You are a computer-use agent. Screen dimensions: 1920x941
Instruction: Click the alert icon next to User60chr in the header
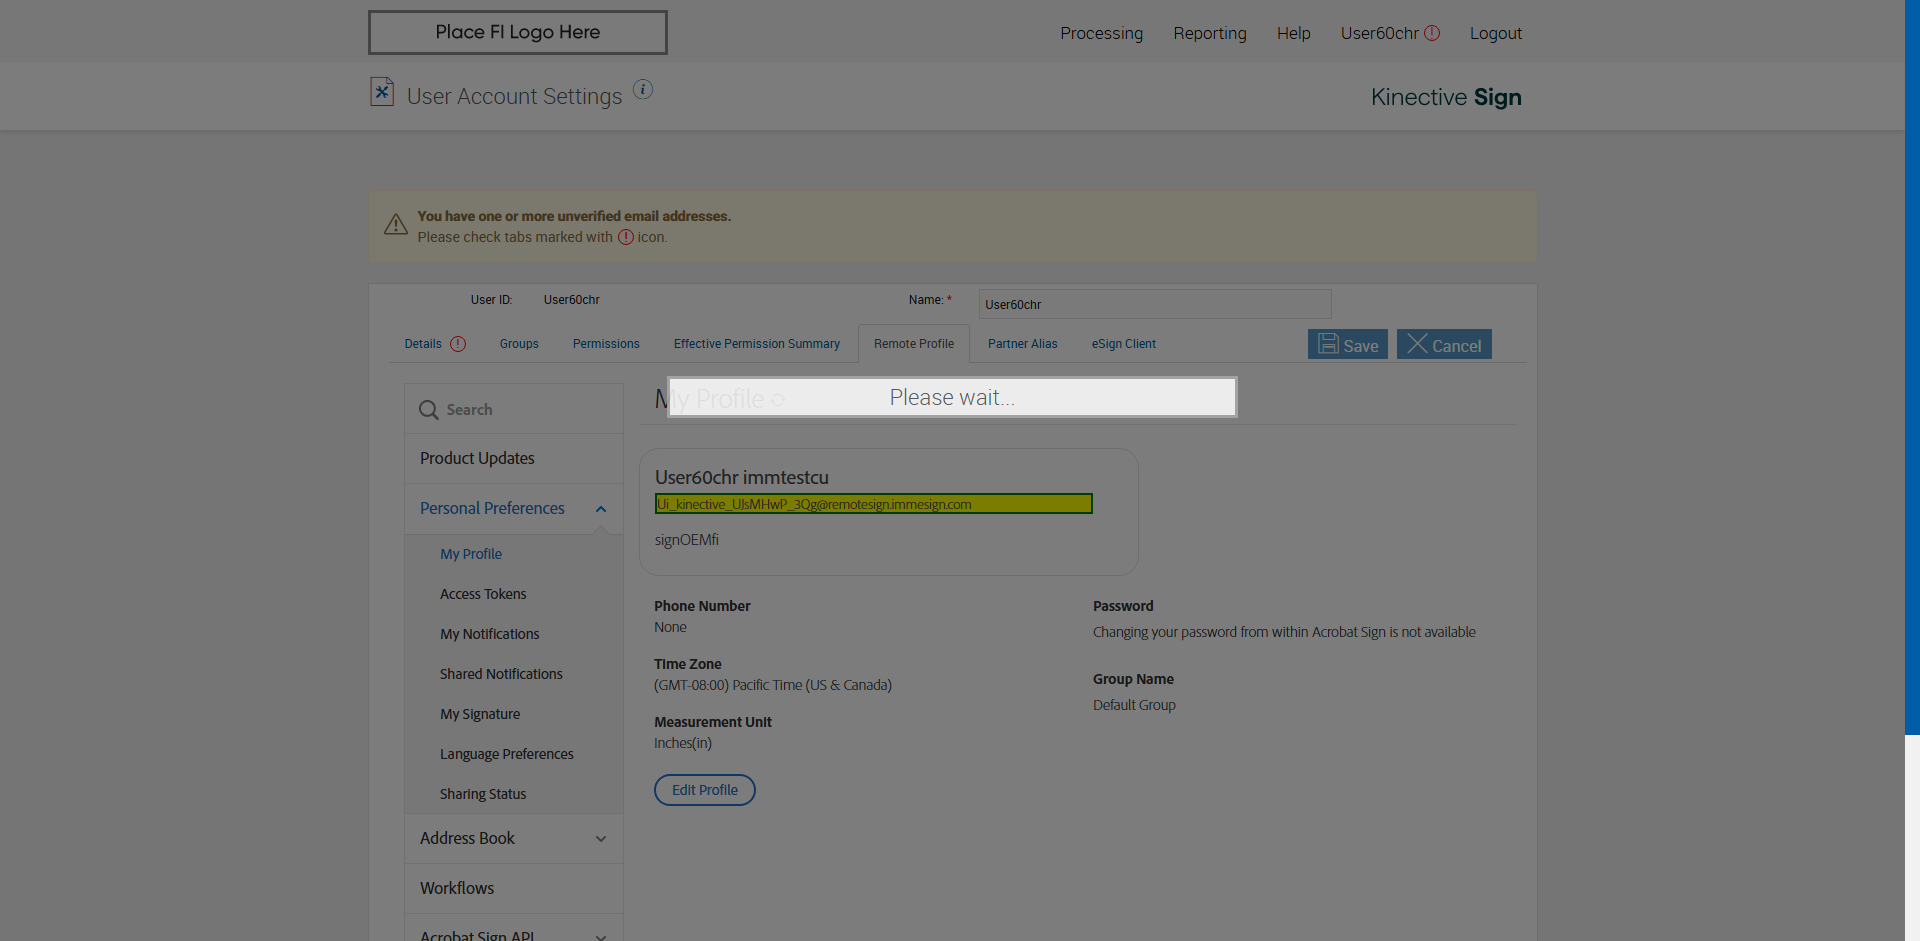[1432, 33]
